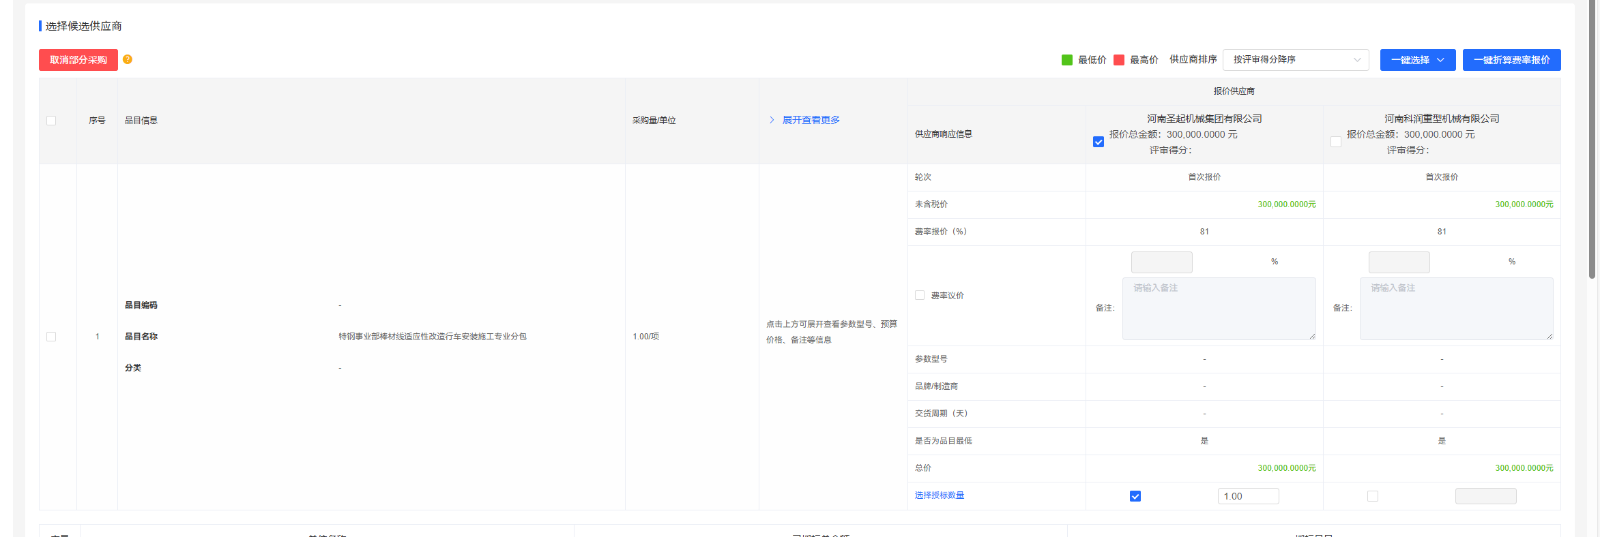Click the red 最高价 legend square
Screen dimensions: 1600x537
click(1119, 60)
